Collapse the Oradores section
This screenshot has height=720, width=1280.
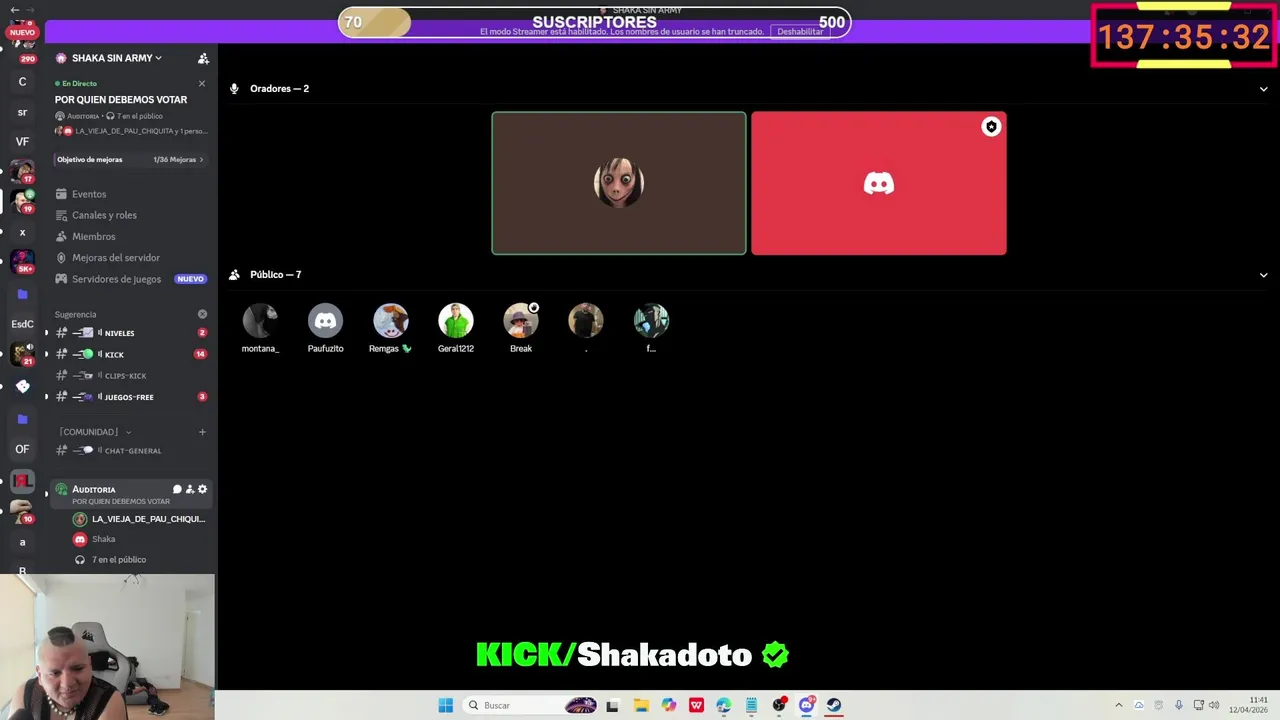(1263, 89)
